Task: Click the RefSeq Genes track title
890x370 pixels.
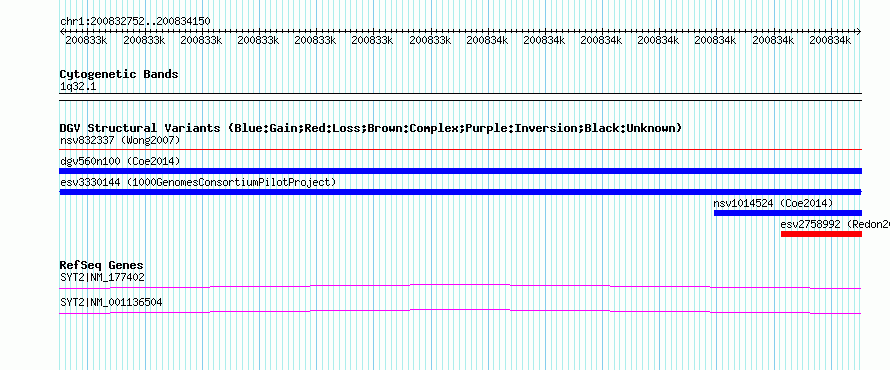Action: point(101,265)
